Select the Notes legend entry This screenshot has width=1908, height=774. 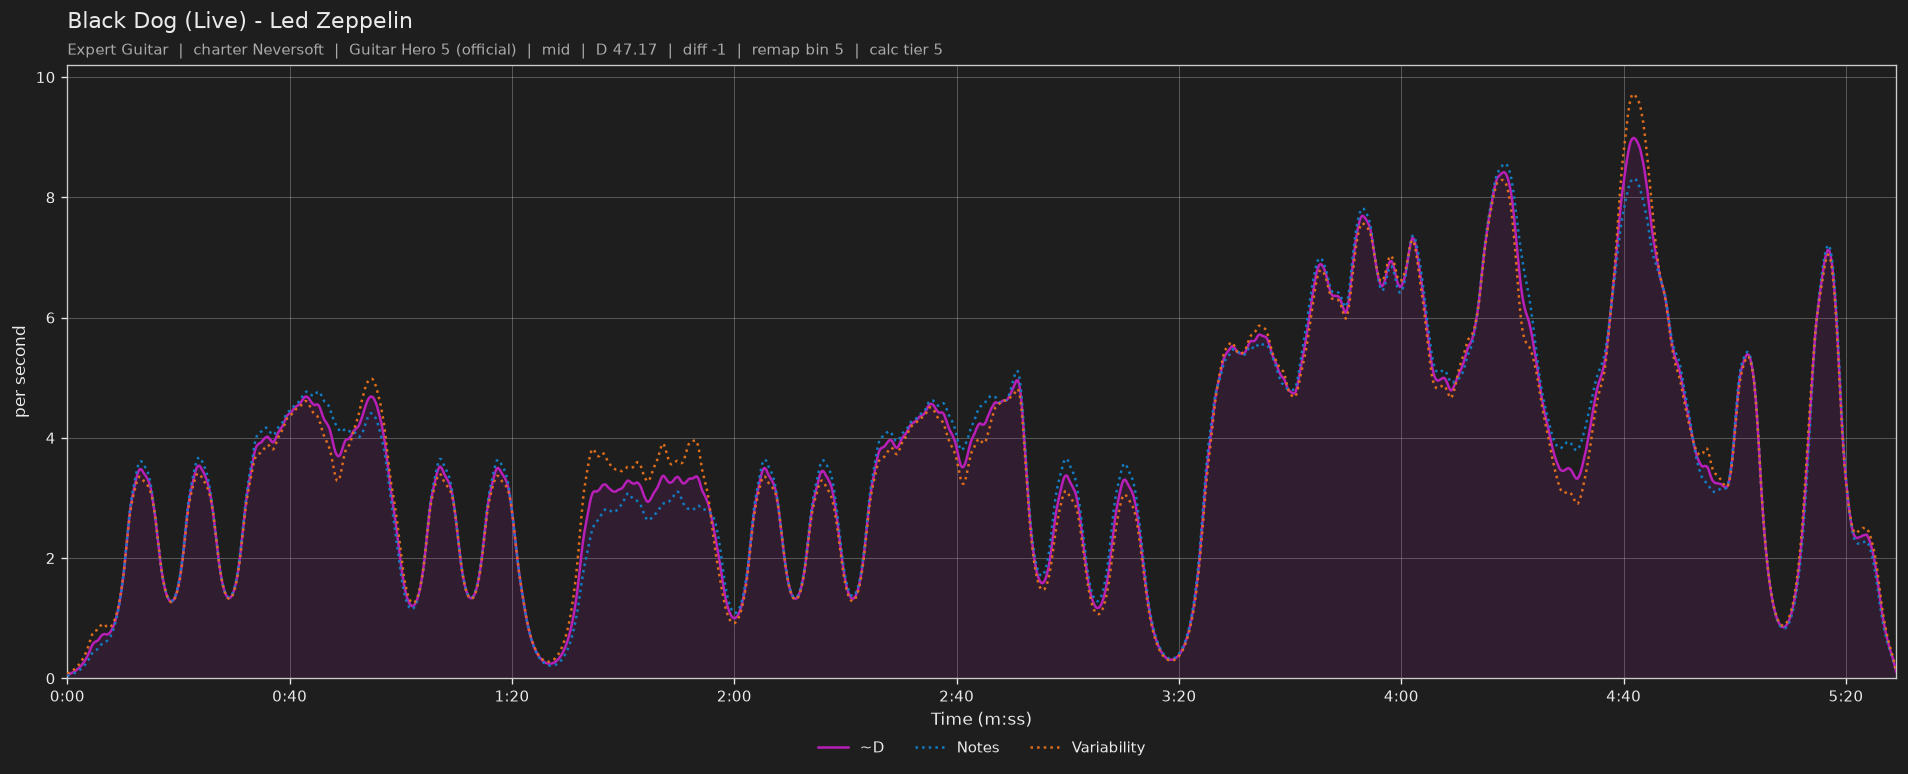(956, 748)
